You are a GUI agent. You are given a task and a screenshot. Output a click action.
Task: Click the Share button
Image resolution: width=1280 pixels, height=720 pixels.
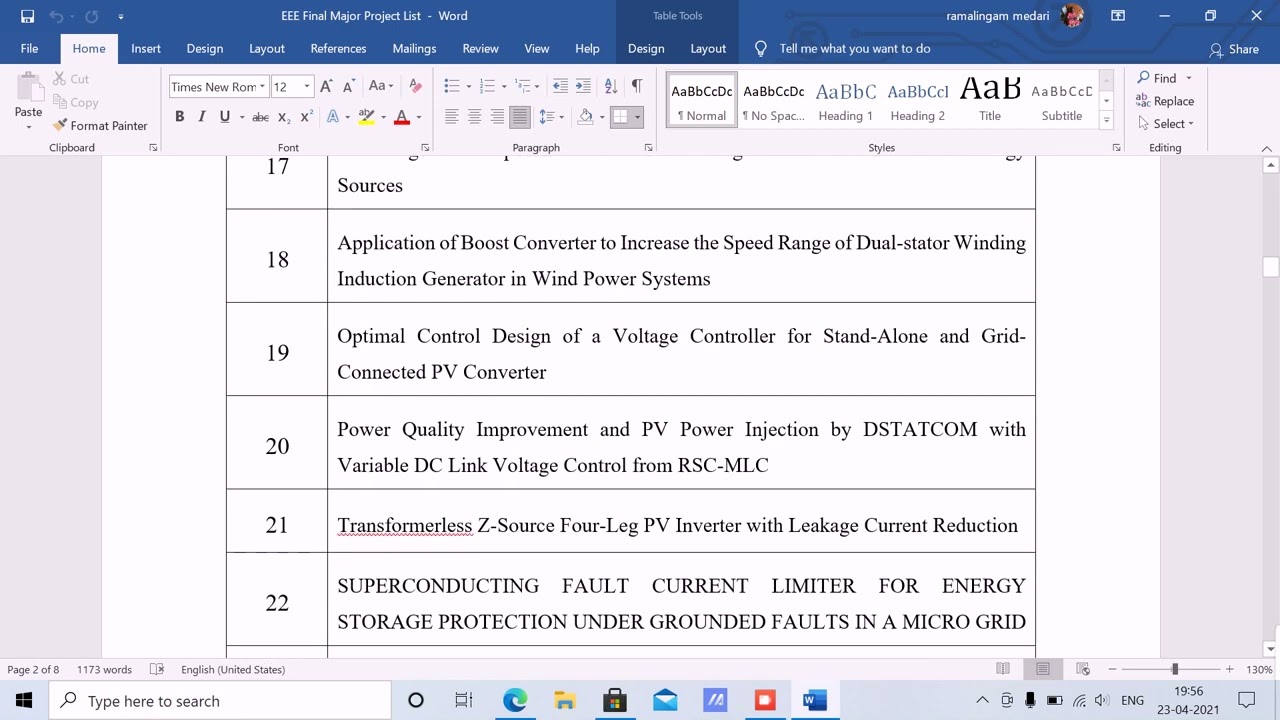(1234, 49)
